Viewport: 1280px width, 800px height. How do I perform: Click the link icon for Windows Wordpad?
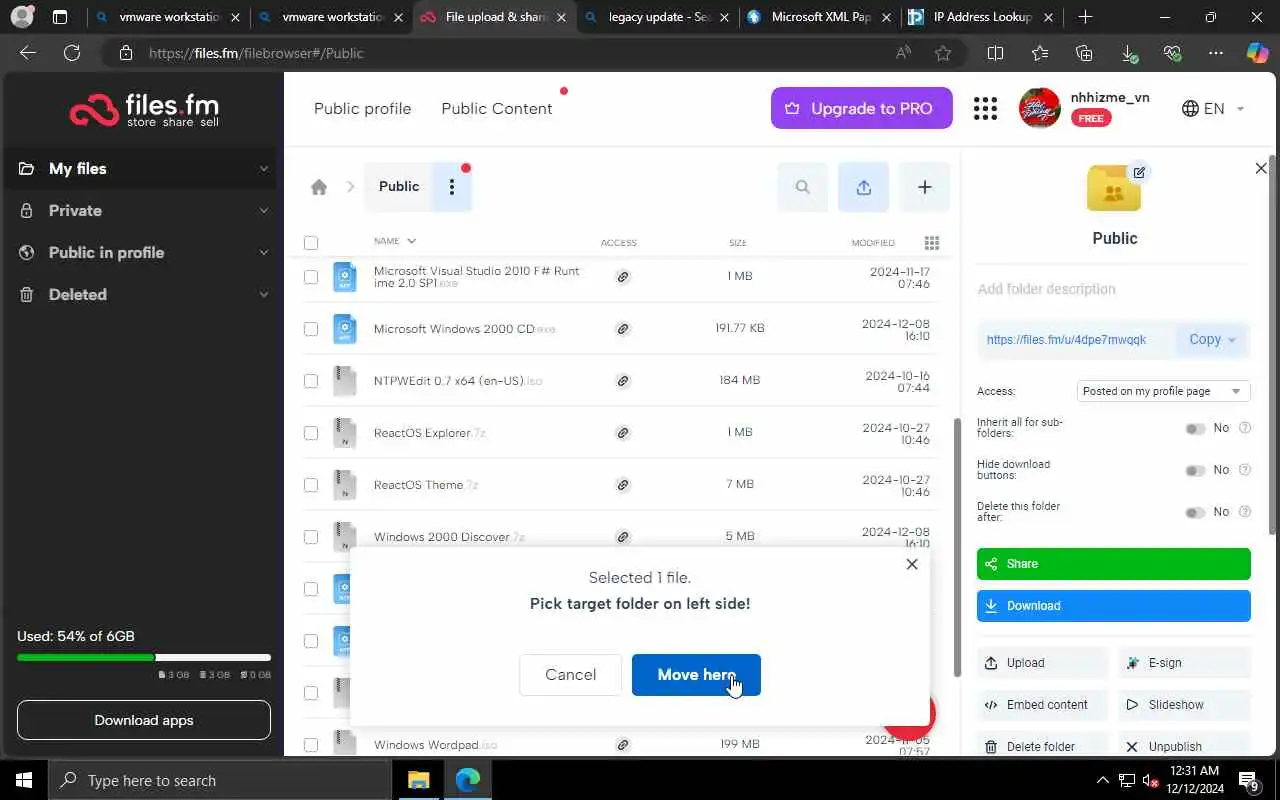(623, 745)
